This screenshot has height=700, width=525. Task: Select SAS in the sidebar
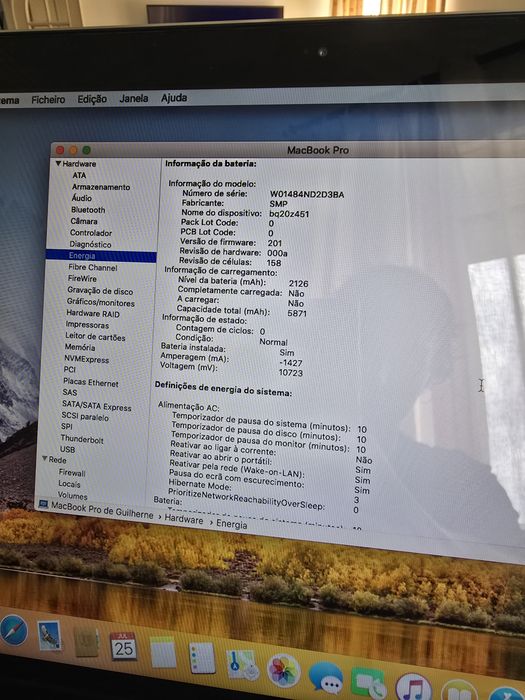(69, 392)
